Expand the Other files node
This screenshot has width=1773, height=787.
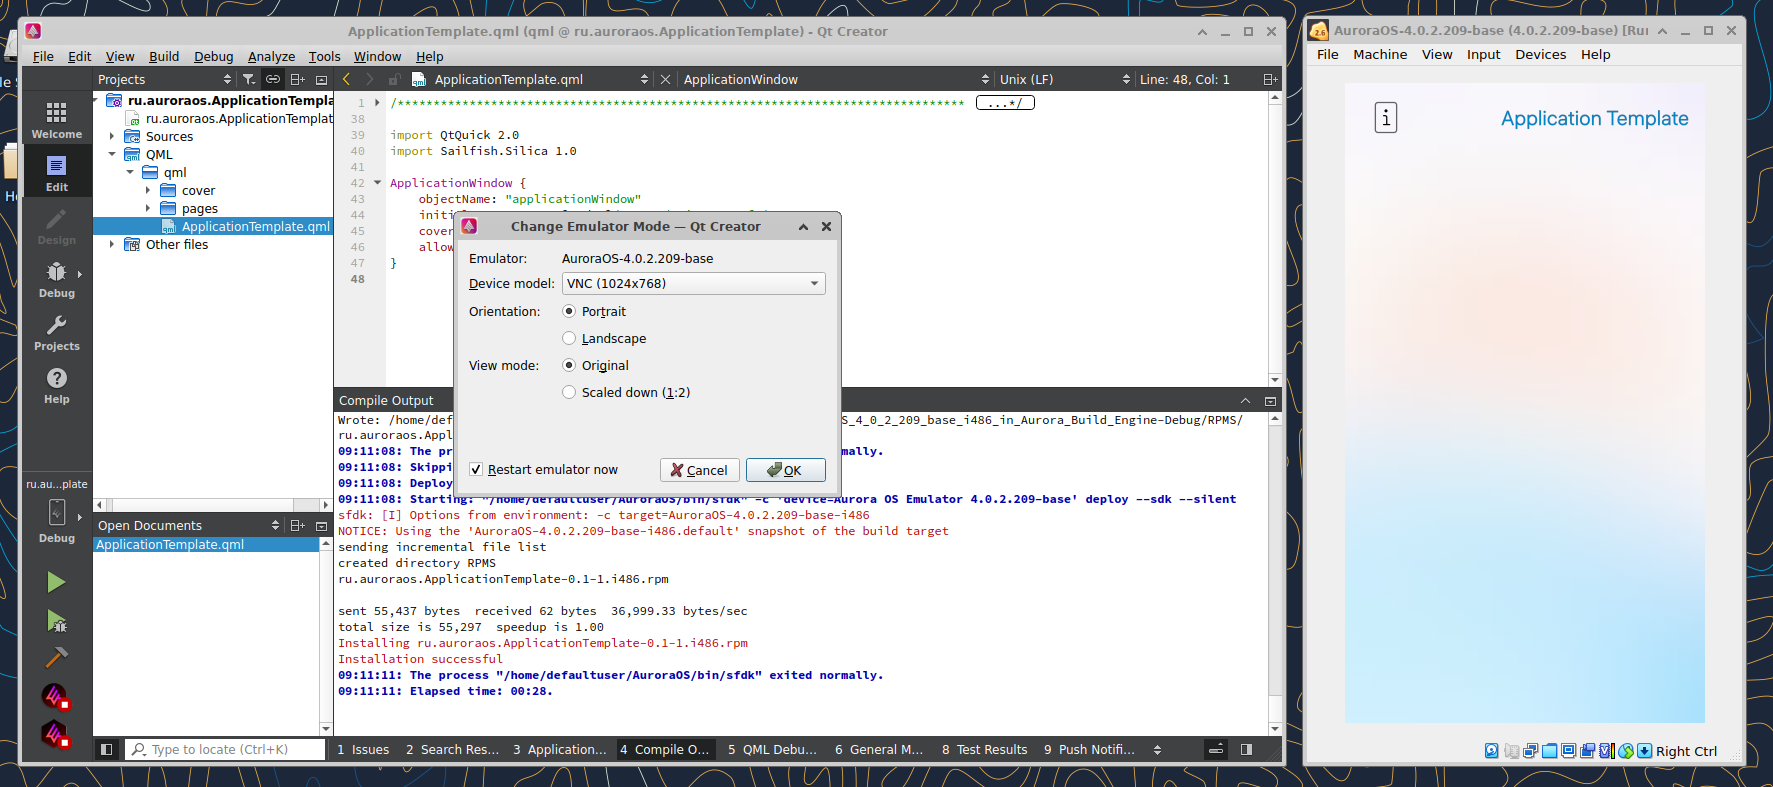pos(112,245)
